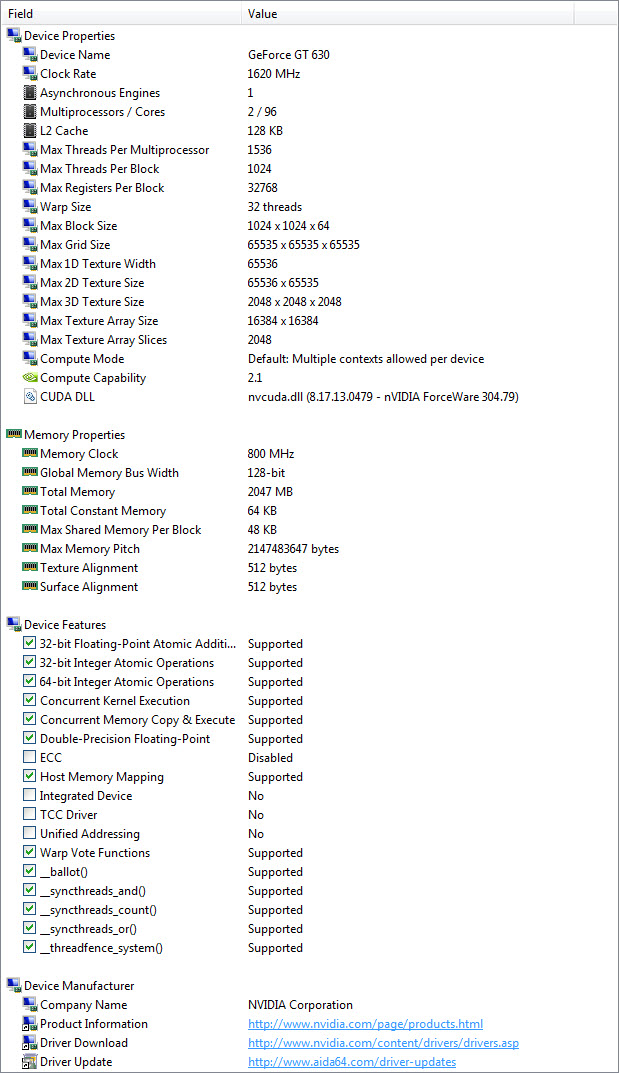Click the Company Name row icon
Viewport: 619px width, 1073px height.
coord(29,1005)
